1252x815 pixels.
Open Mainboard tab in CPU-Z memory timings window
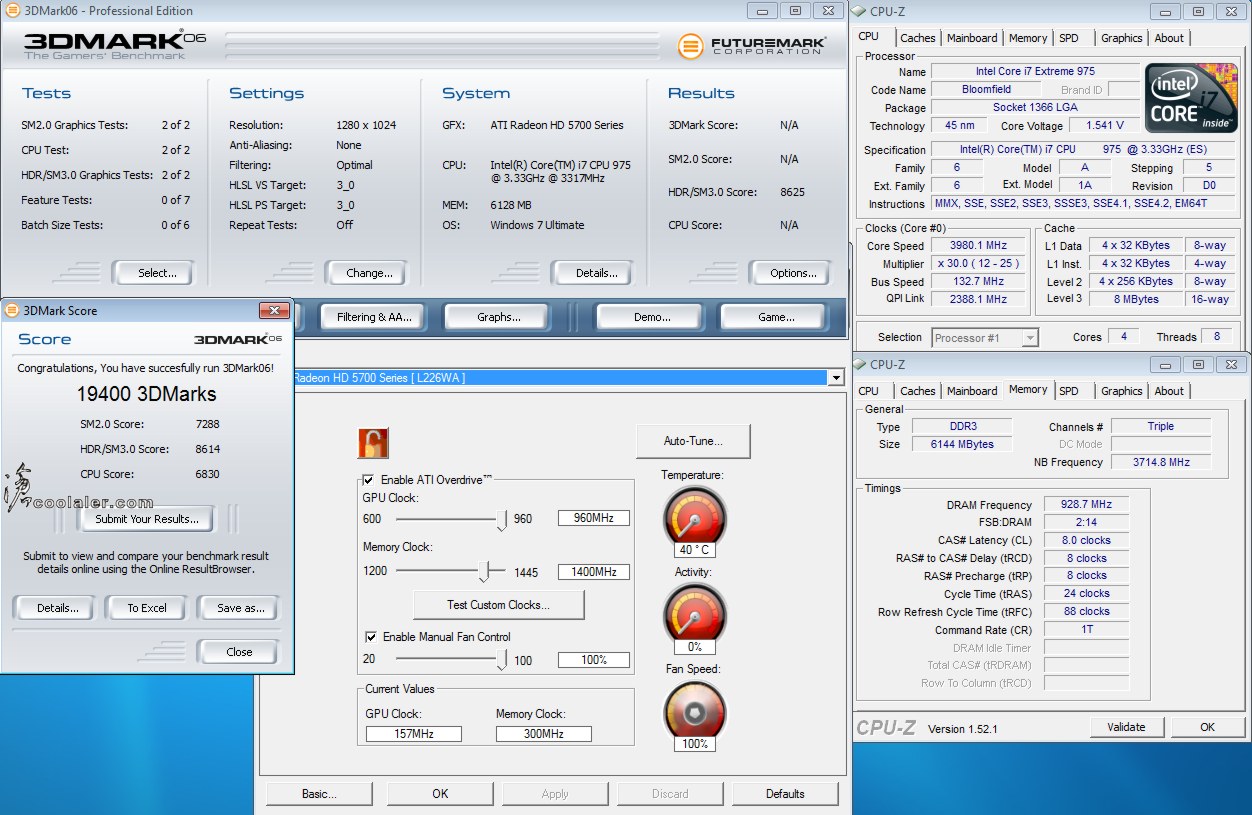[x=972, y=391]
